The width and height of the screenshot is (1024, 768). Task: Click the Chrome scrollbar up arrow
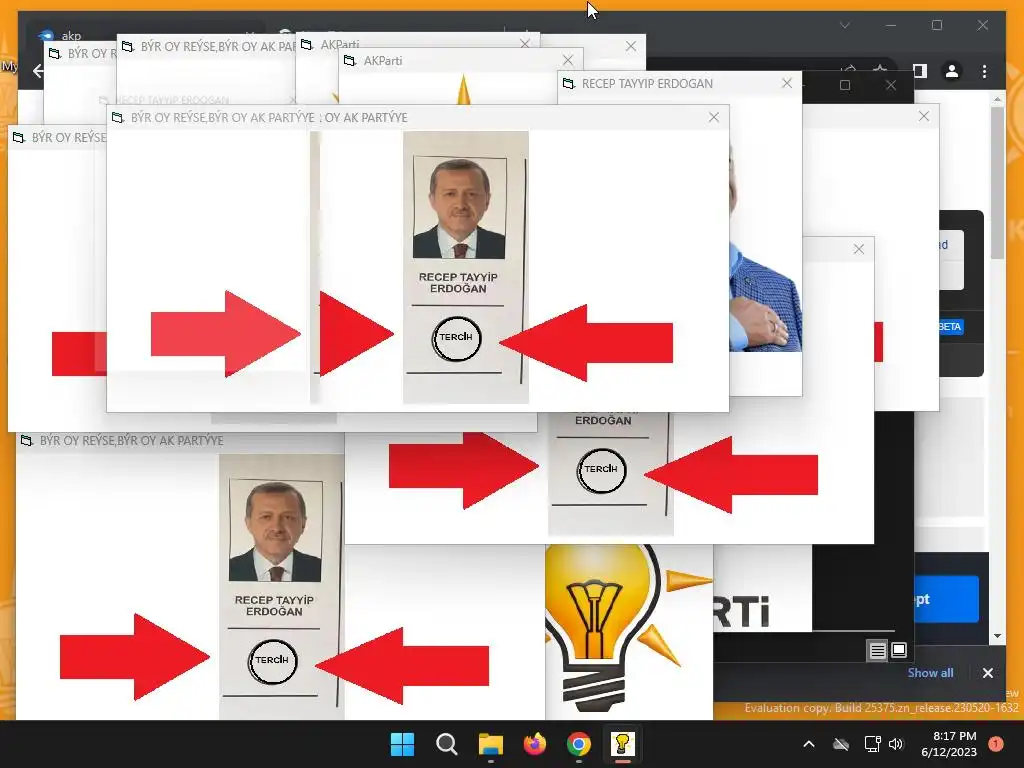(997, 99)
